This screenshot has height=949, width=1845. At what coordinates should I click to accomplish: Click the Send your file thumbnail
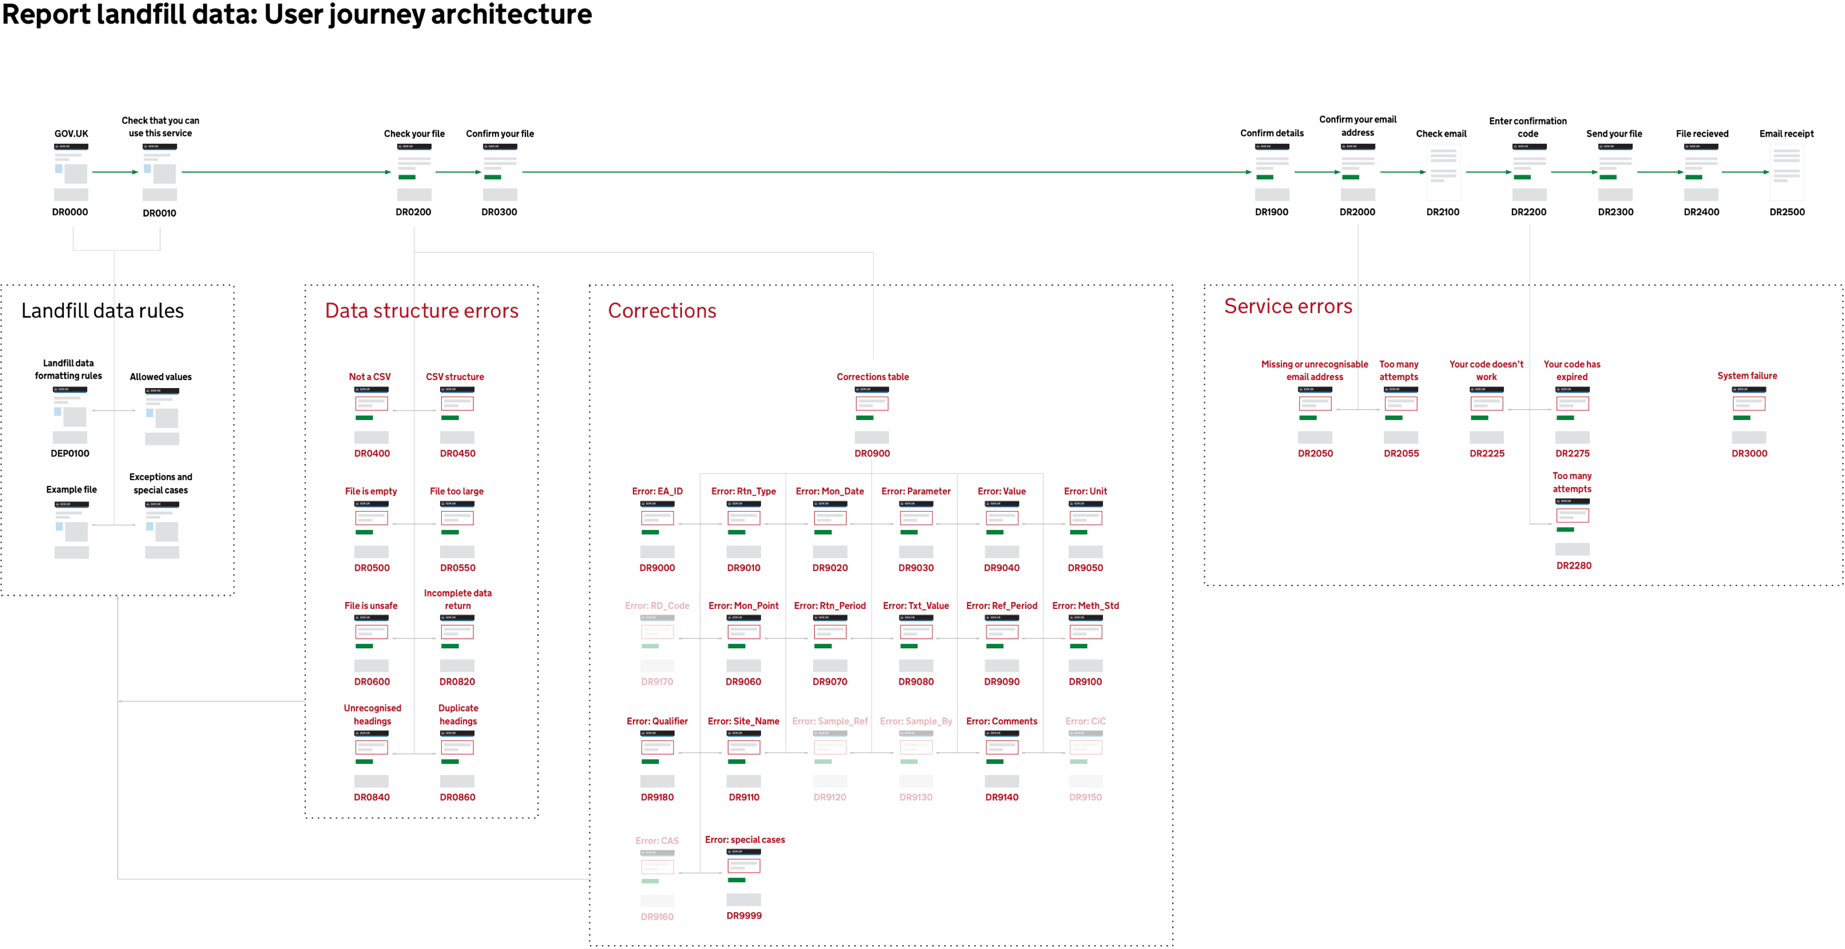[x=1615, y=172]
